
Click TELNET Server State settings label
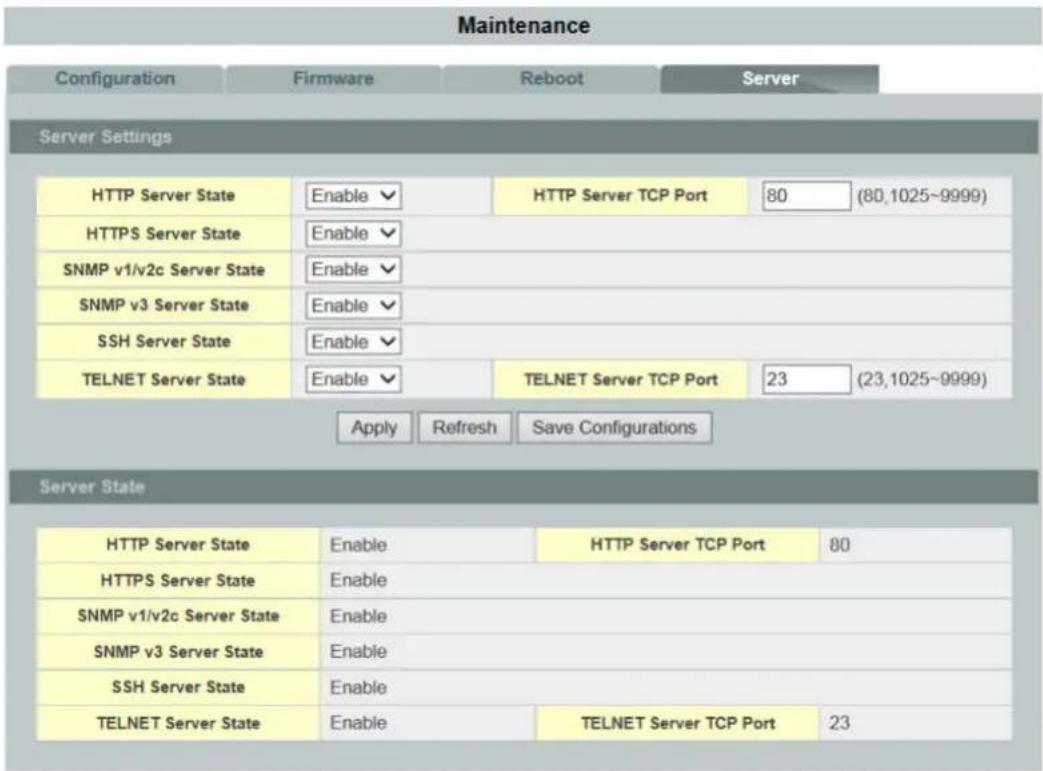coord(164,379)
